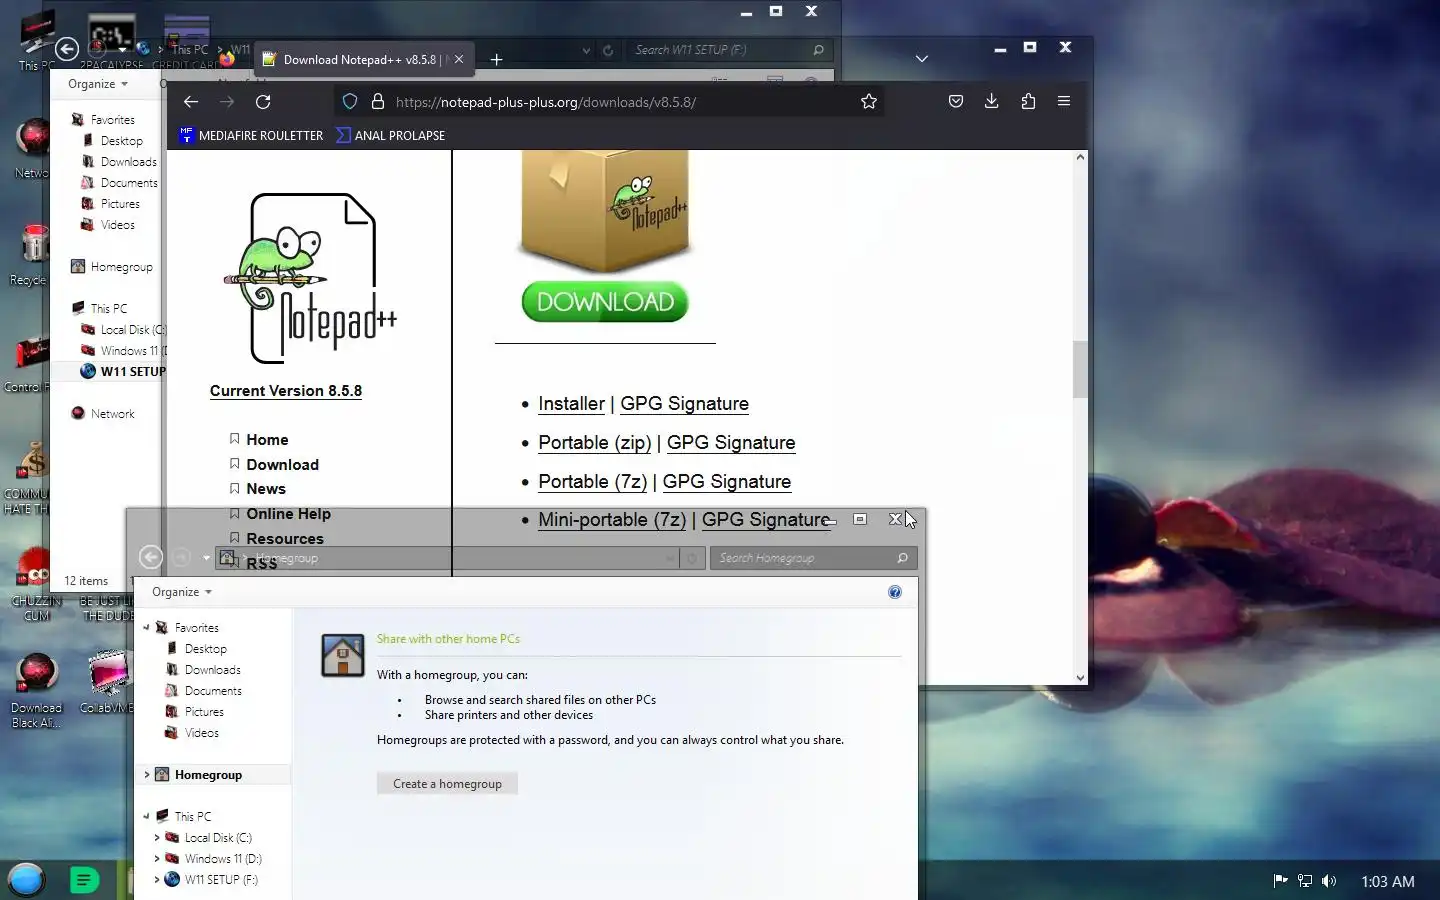Open the Homegroup window help icon

(x=895, y=592)
